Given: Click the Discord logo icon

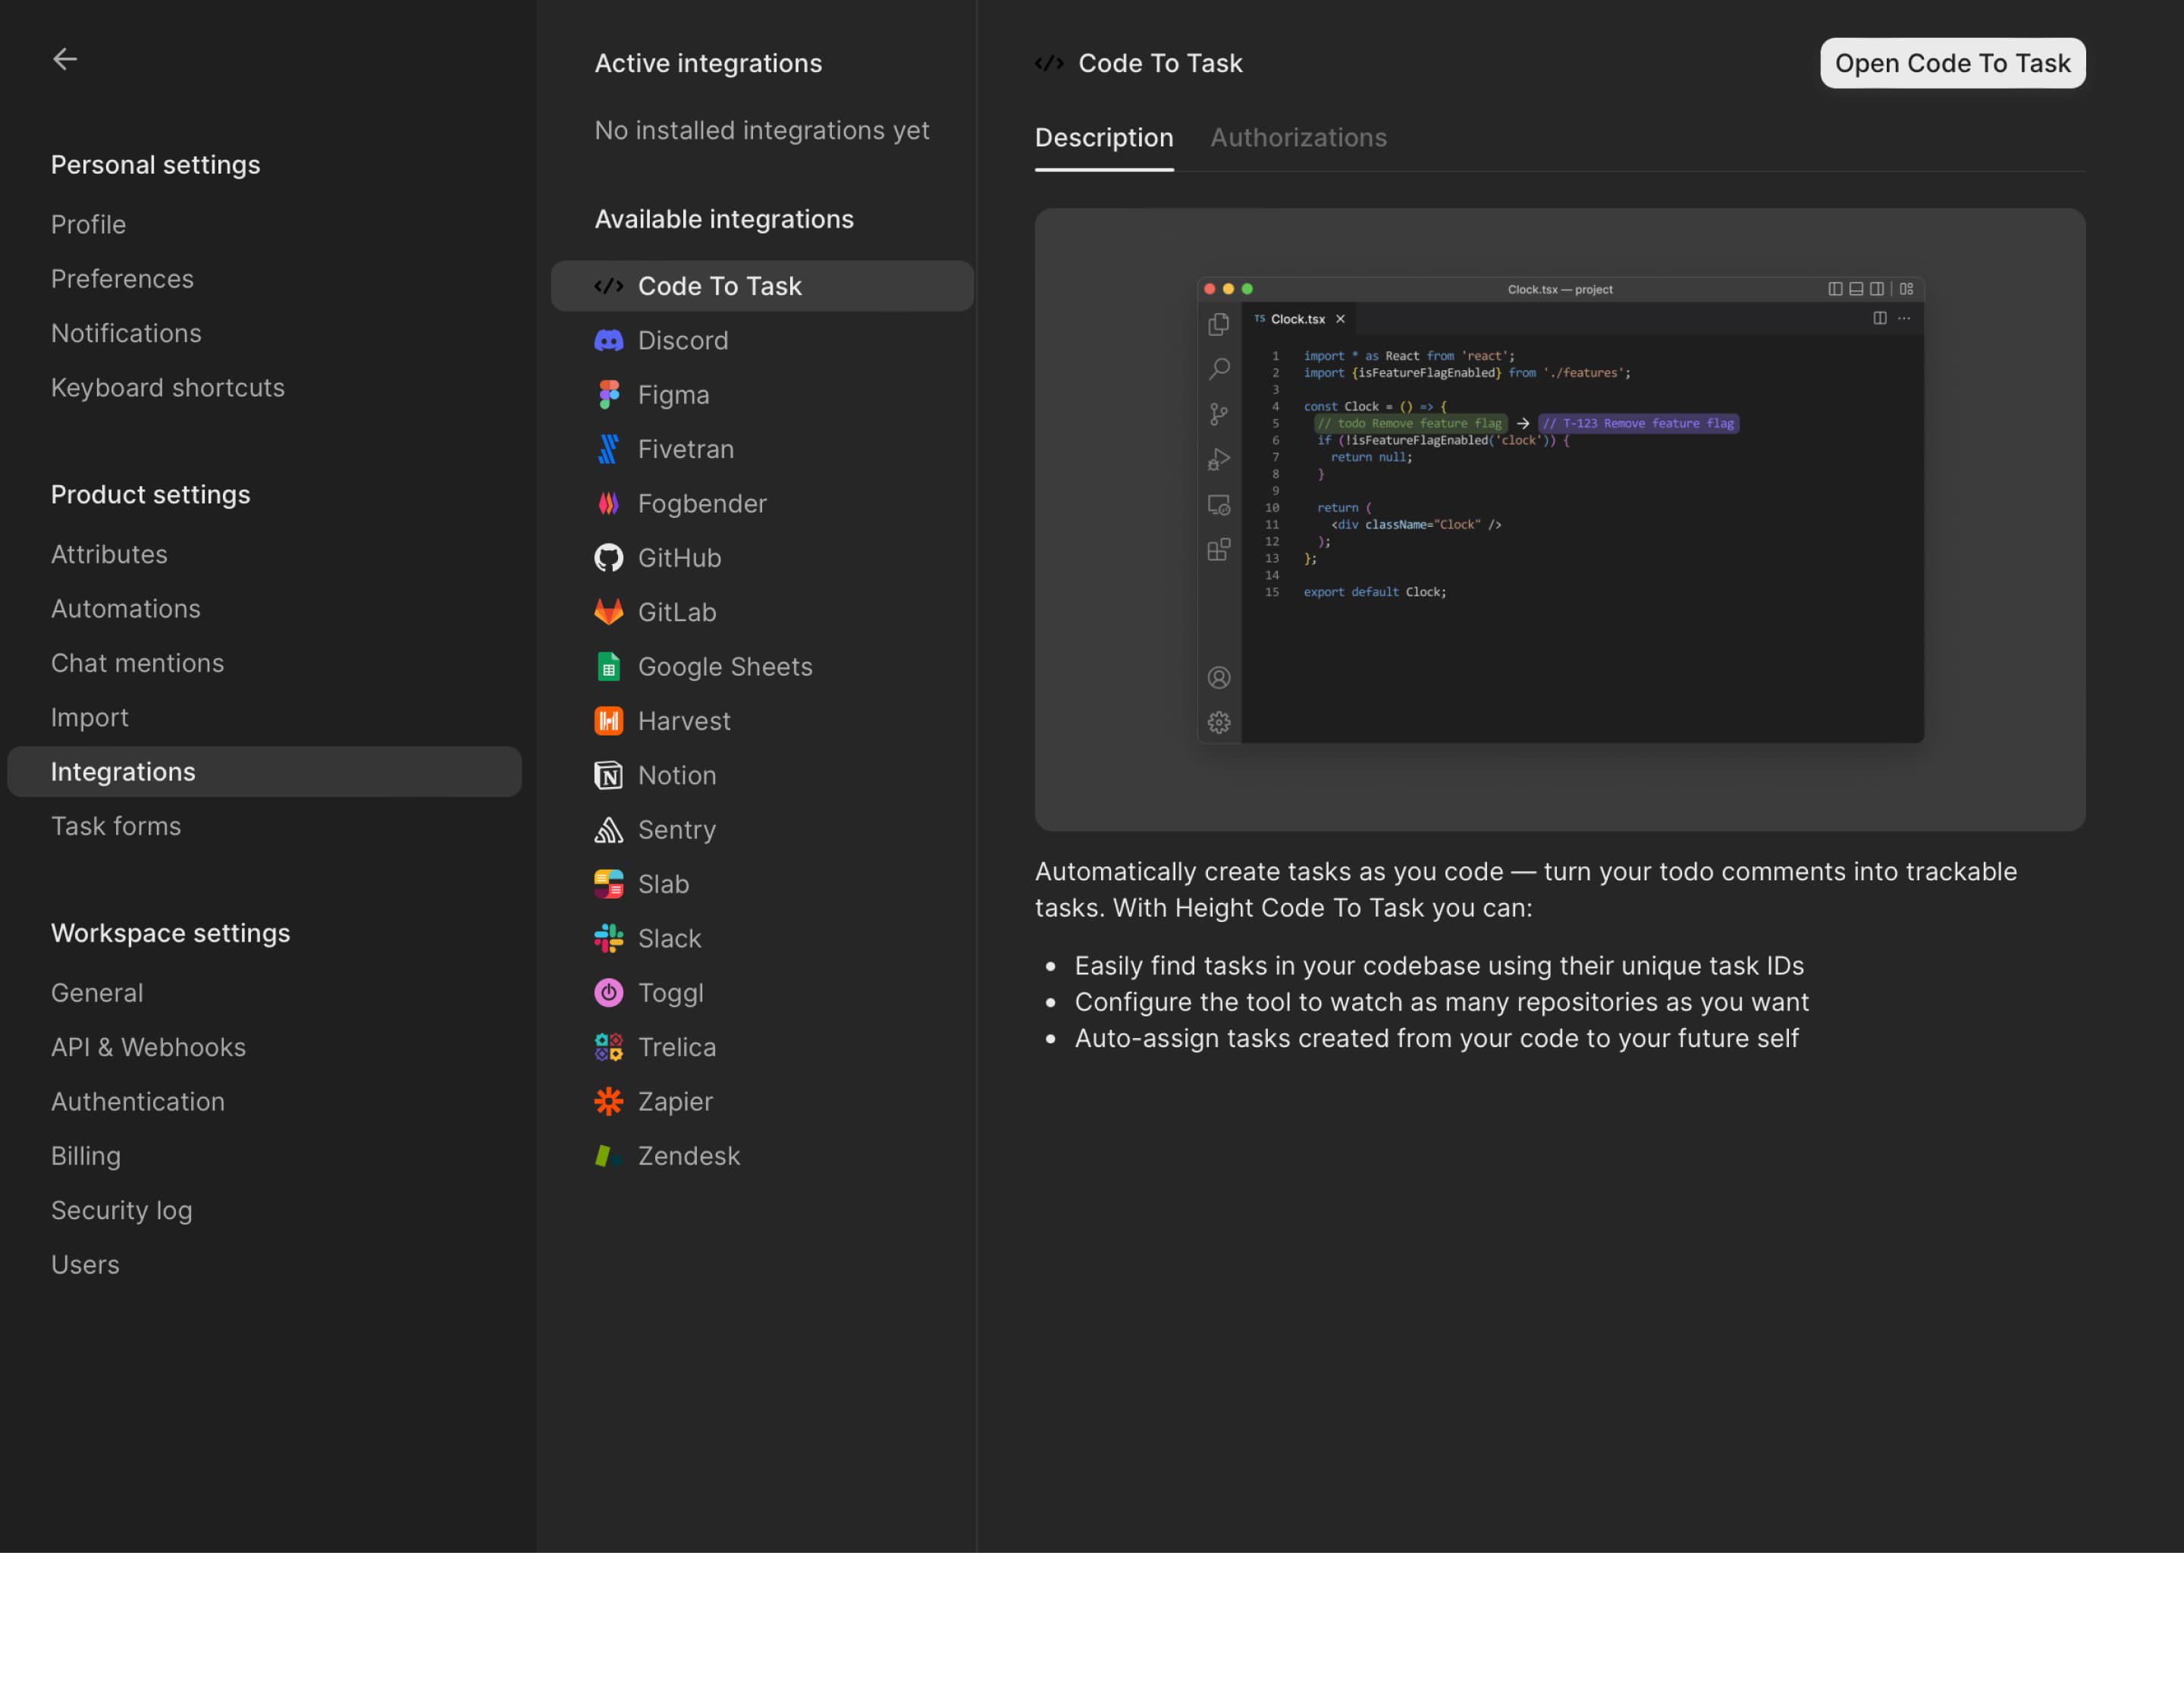Looking at the screenshot, I should tap(608, 341).
